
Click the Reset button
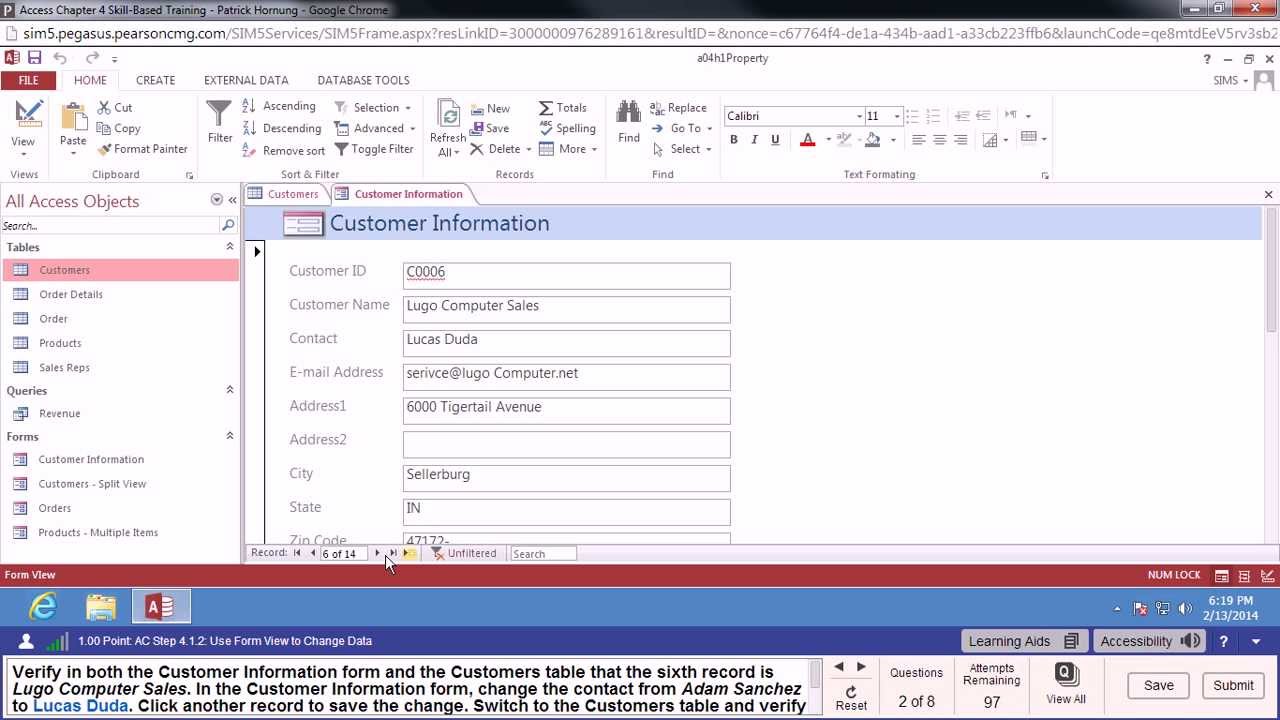(x=851, y=698)
